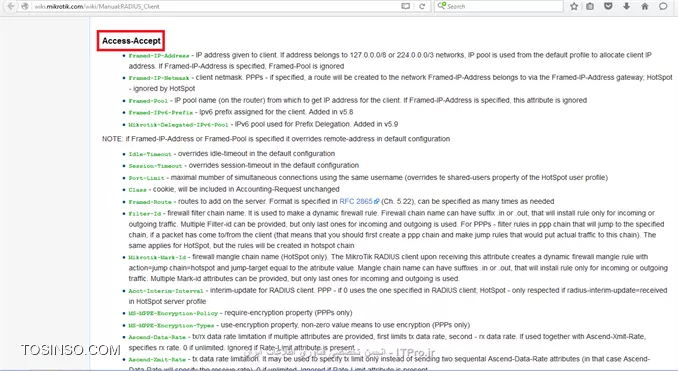Open the bookmarks list icon
Image resolution: width=678 pixels, height=371 pixels.
click(590, 6)
